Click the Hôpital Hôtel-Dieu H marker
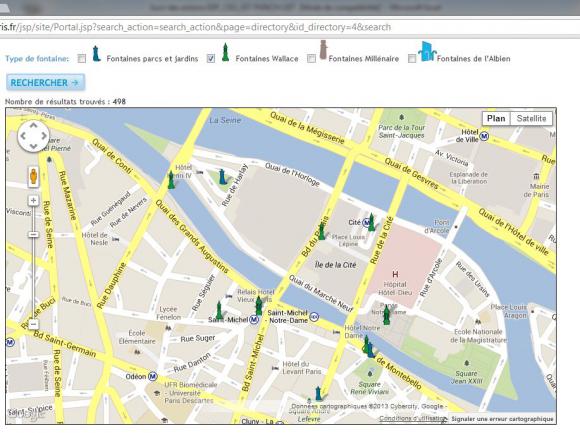The height and width of the screenshot is (433, 580). pos(395,274)
